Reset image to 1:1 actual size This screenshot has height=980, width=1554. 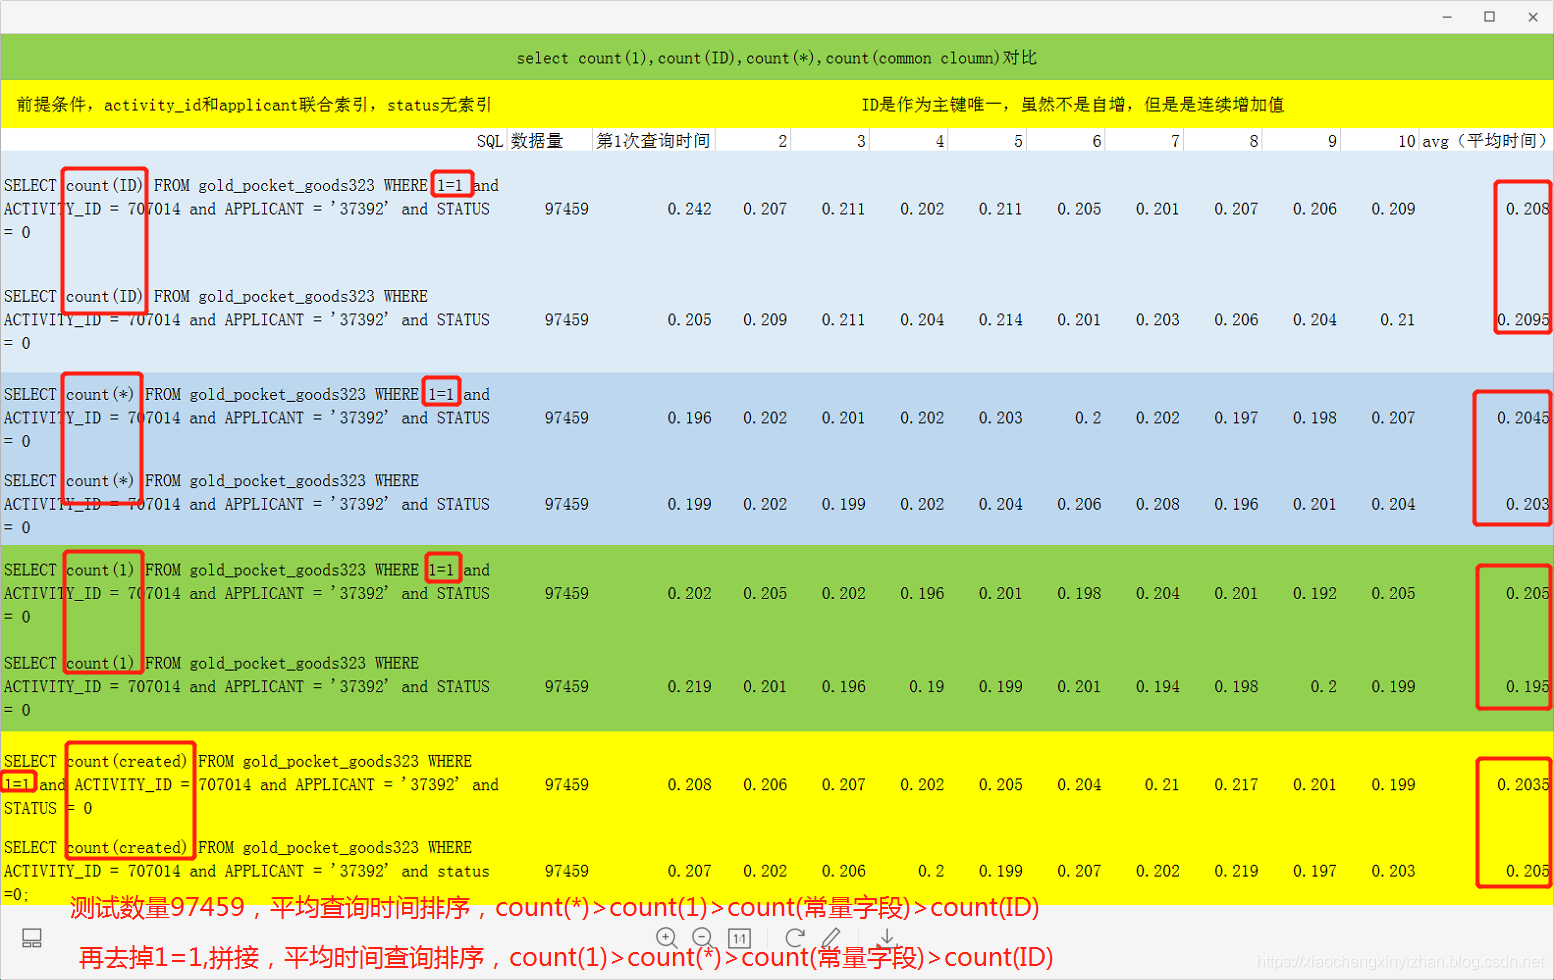[740, 938]
